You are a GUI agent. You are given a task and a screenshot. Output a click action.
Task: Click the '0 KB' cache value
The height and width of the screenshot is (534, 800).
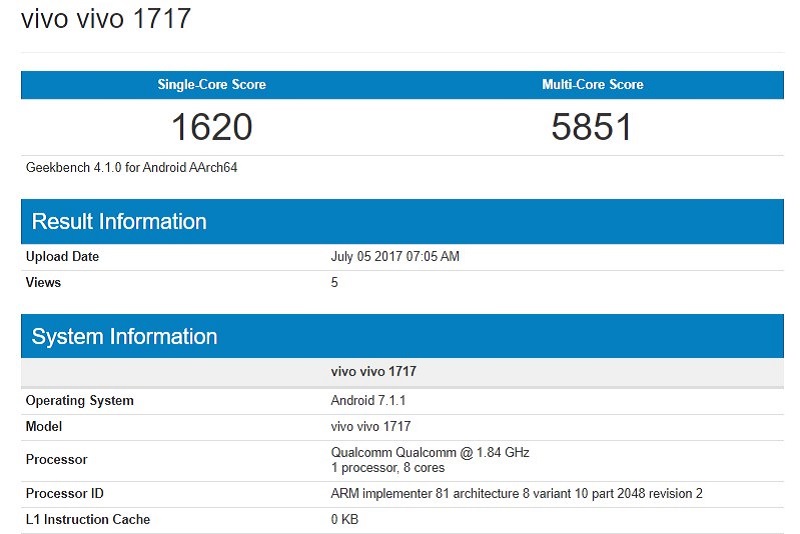click(344, 519)
